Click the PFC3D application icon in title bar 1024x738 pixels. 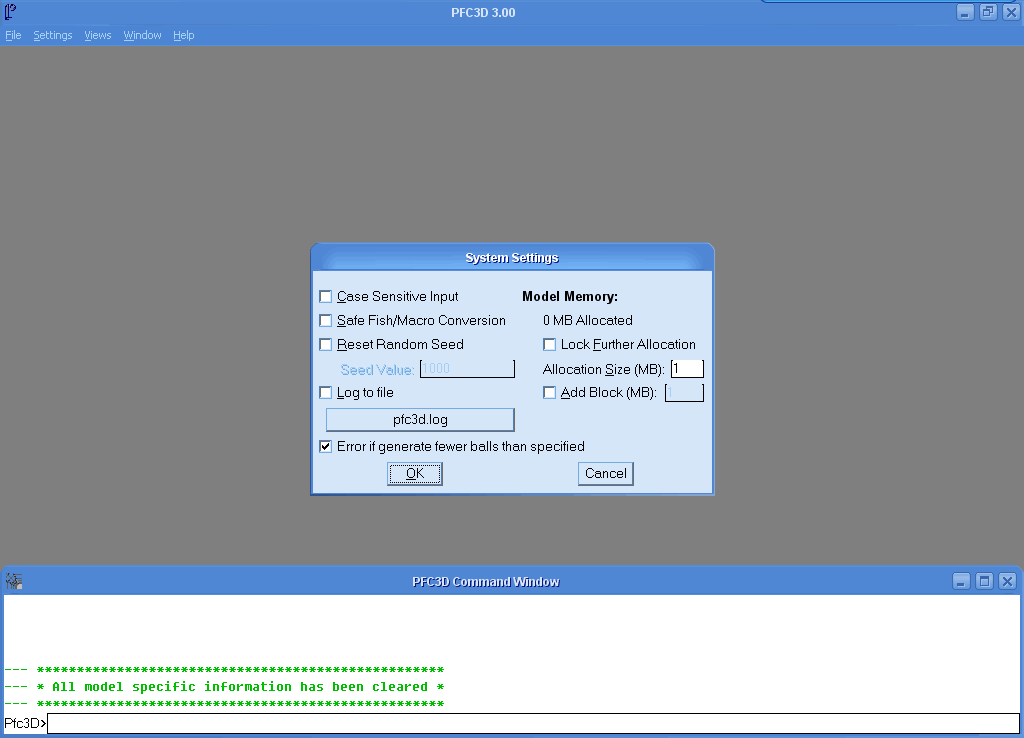[10, 12]
